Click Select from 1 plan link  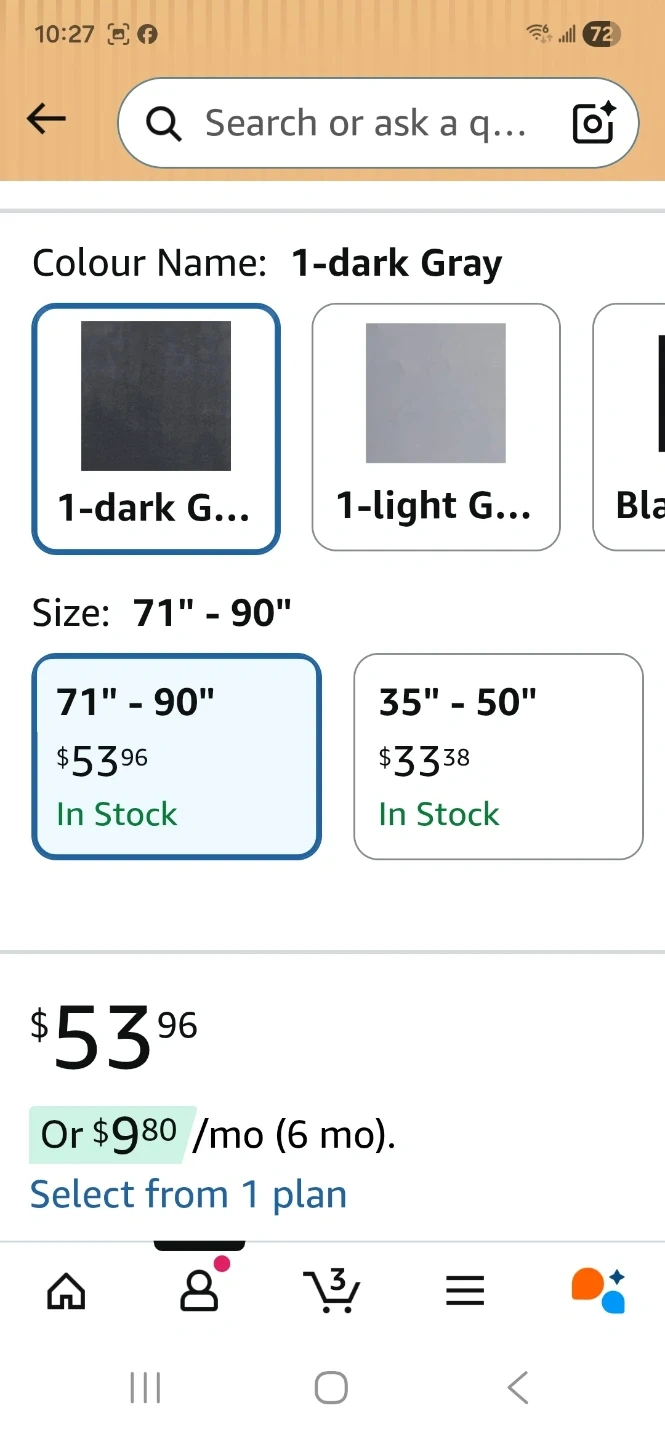(188, 1194)
